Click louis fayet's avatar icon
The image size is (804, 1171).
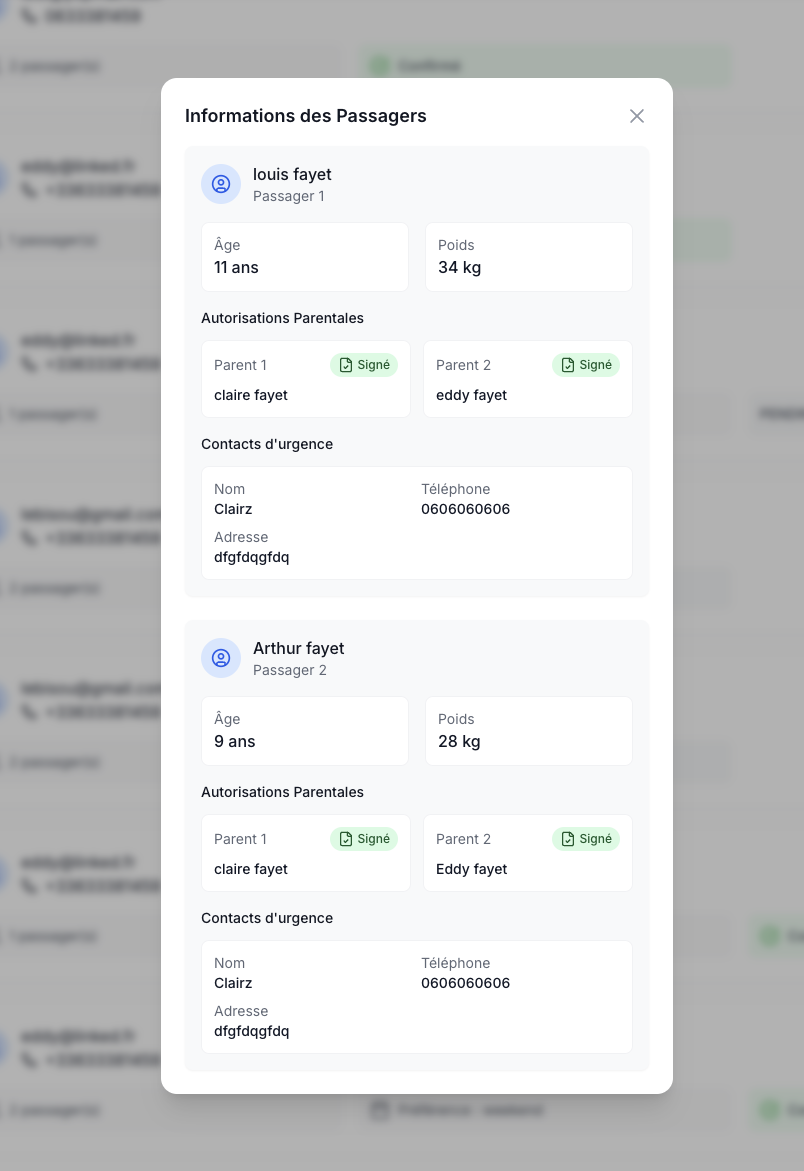point(221,184)
